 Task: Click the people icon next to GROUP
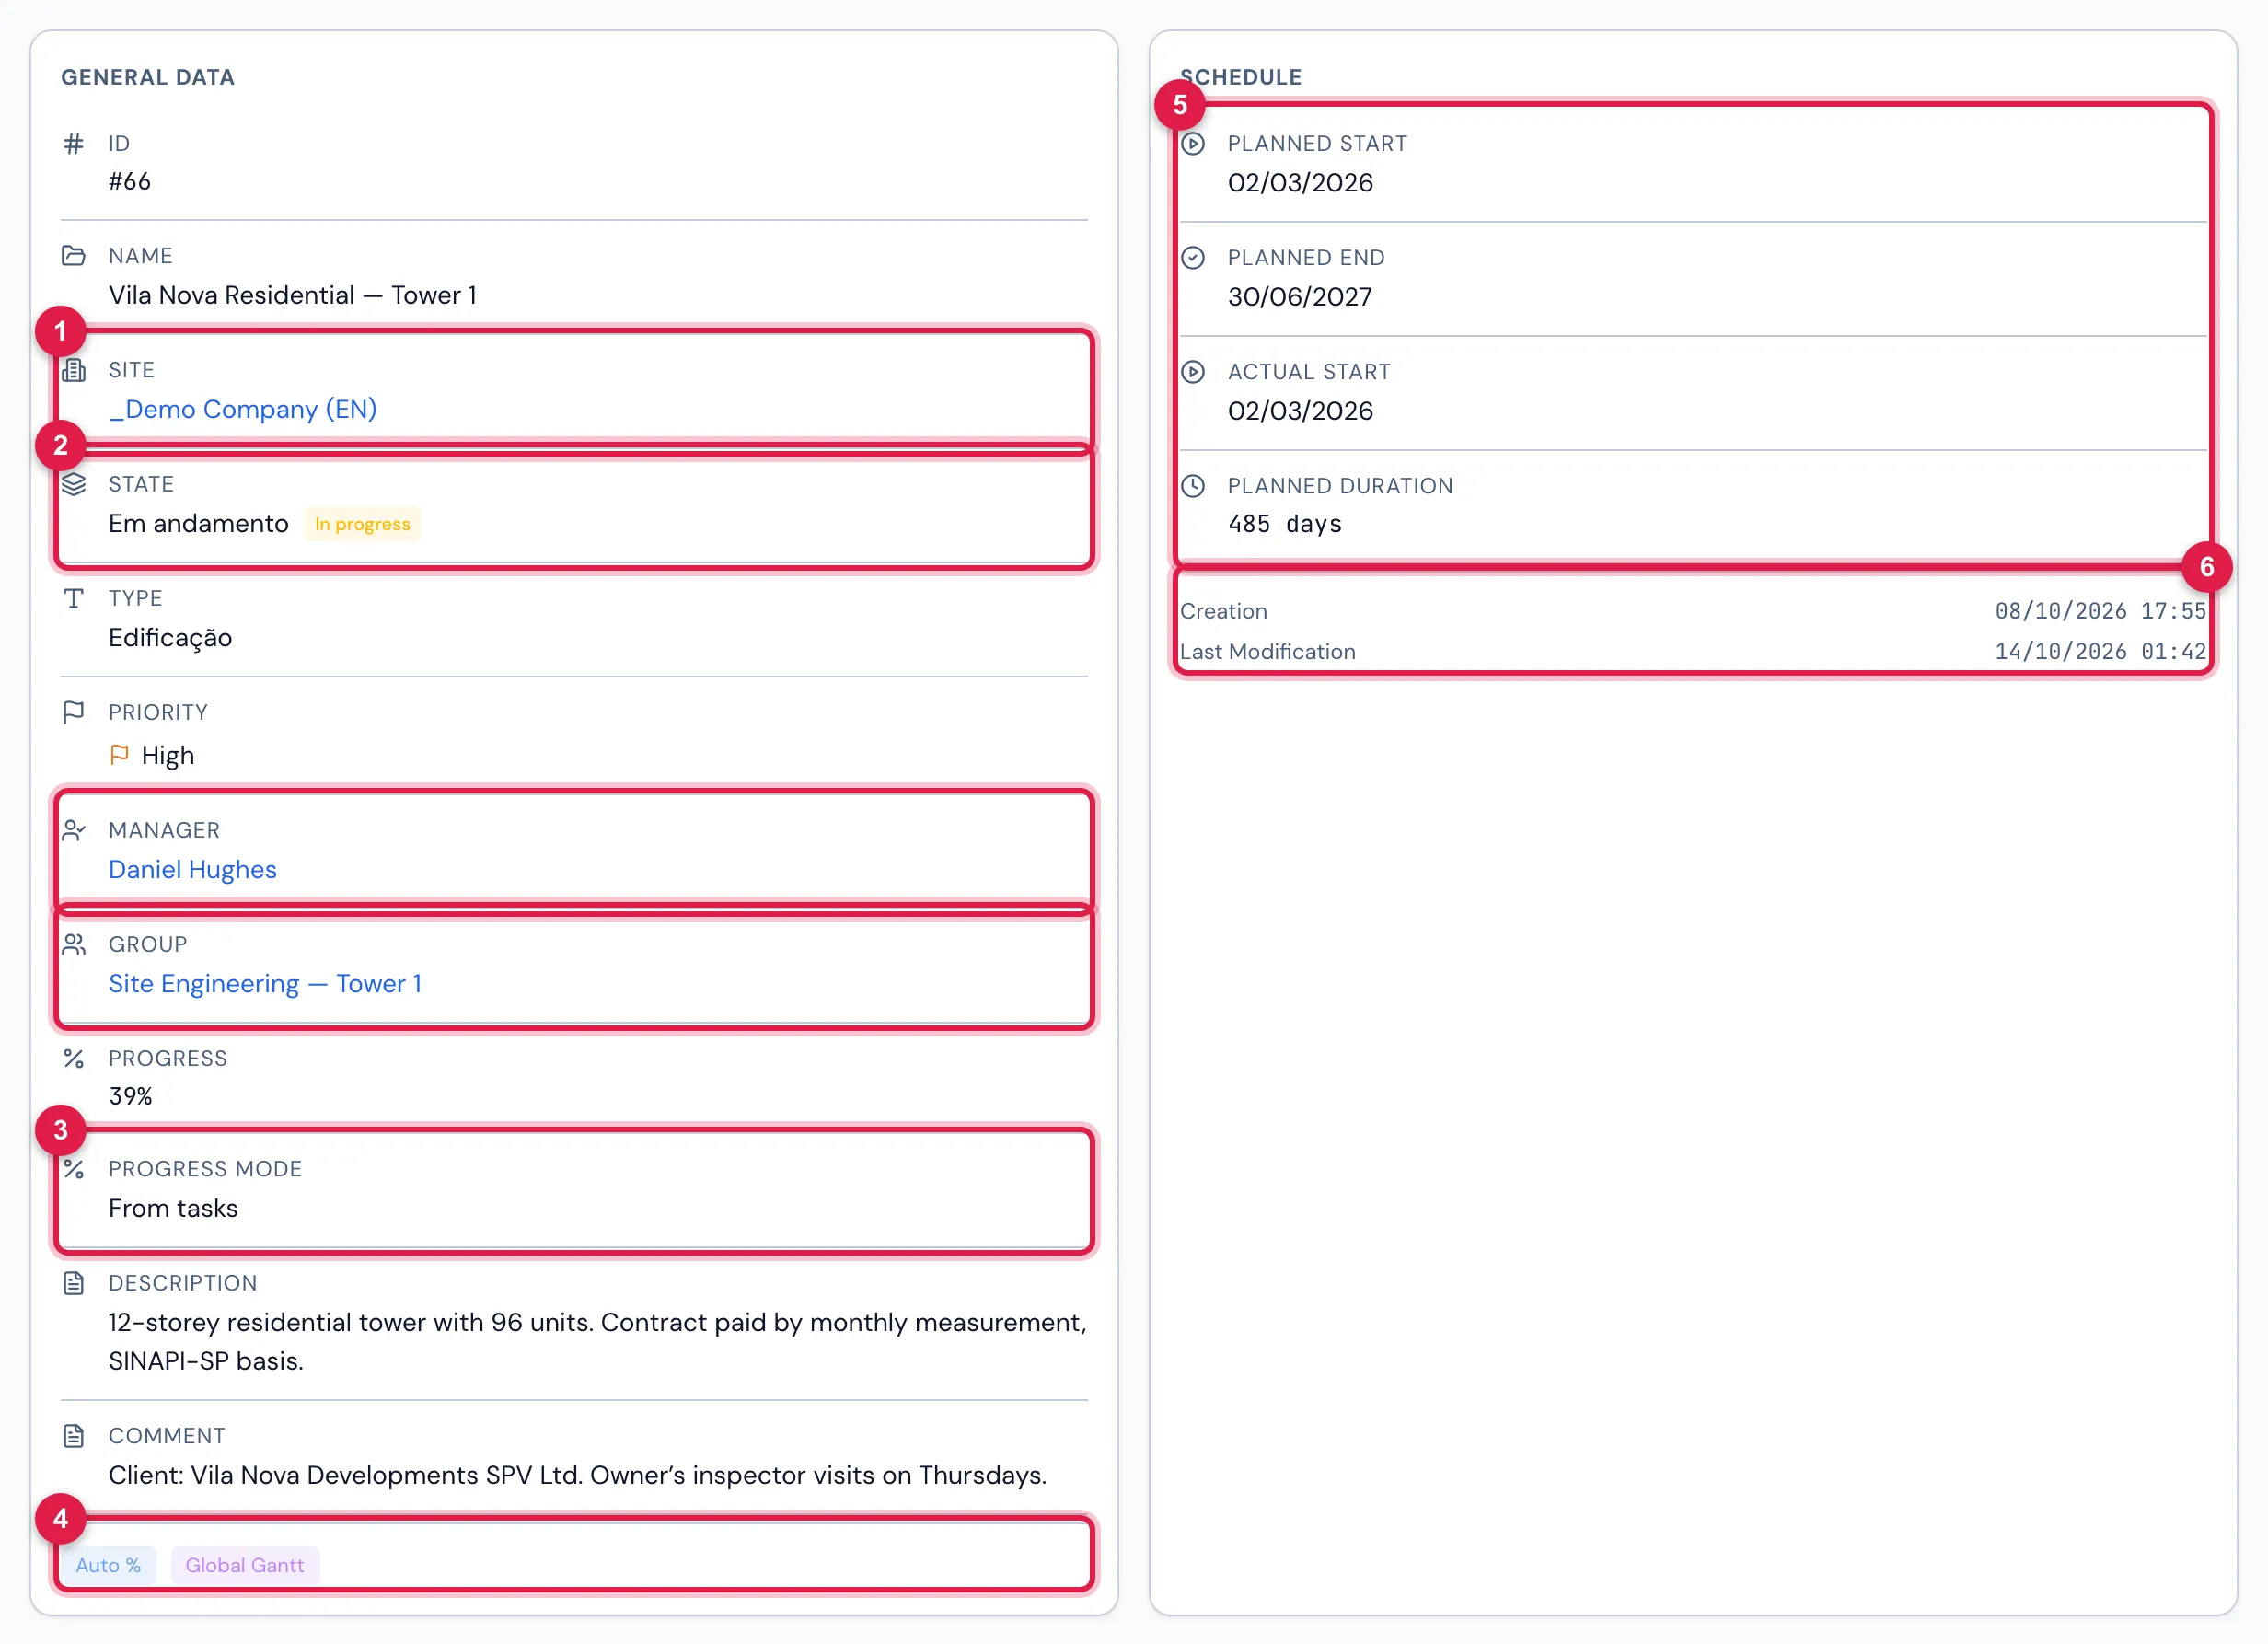tap(73, 944)
